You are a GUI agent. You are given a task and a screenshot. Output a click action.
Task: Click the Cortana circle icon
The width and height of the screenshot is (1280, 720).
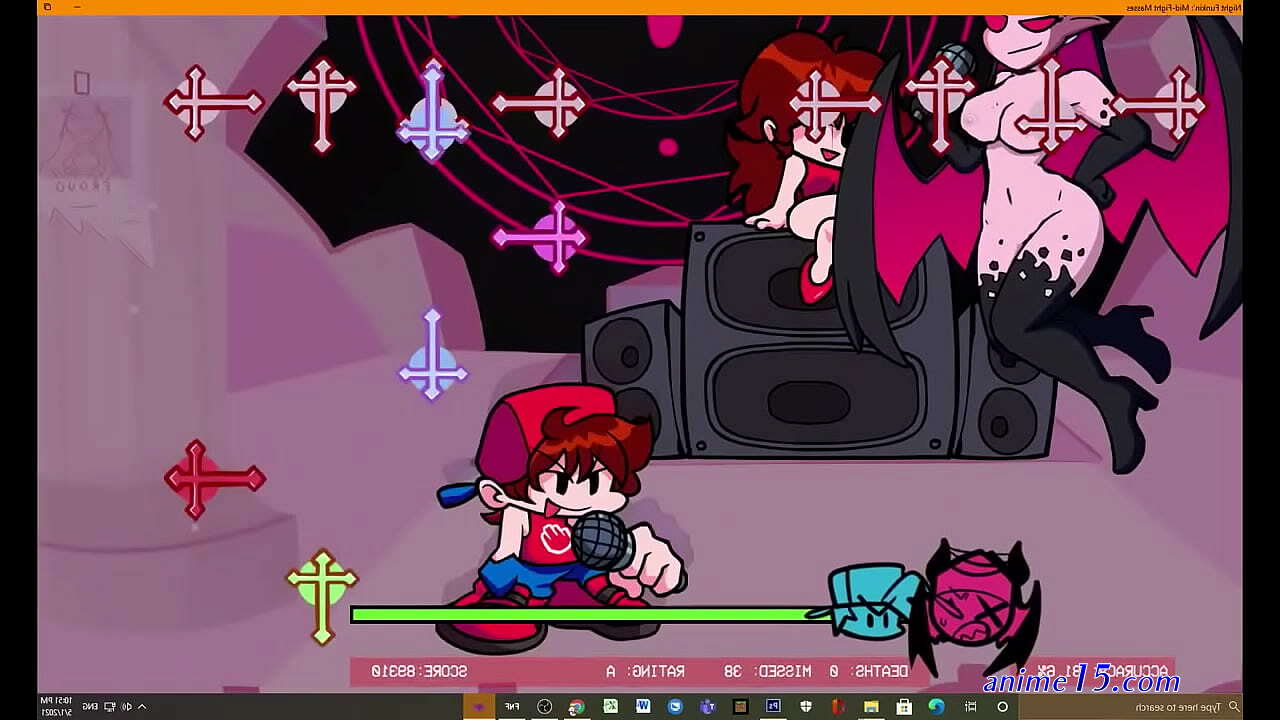(1001, 706)
